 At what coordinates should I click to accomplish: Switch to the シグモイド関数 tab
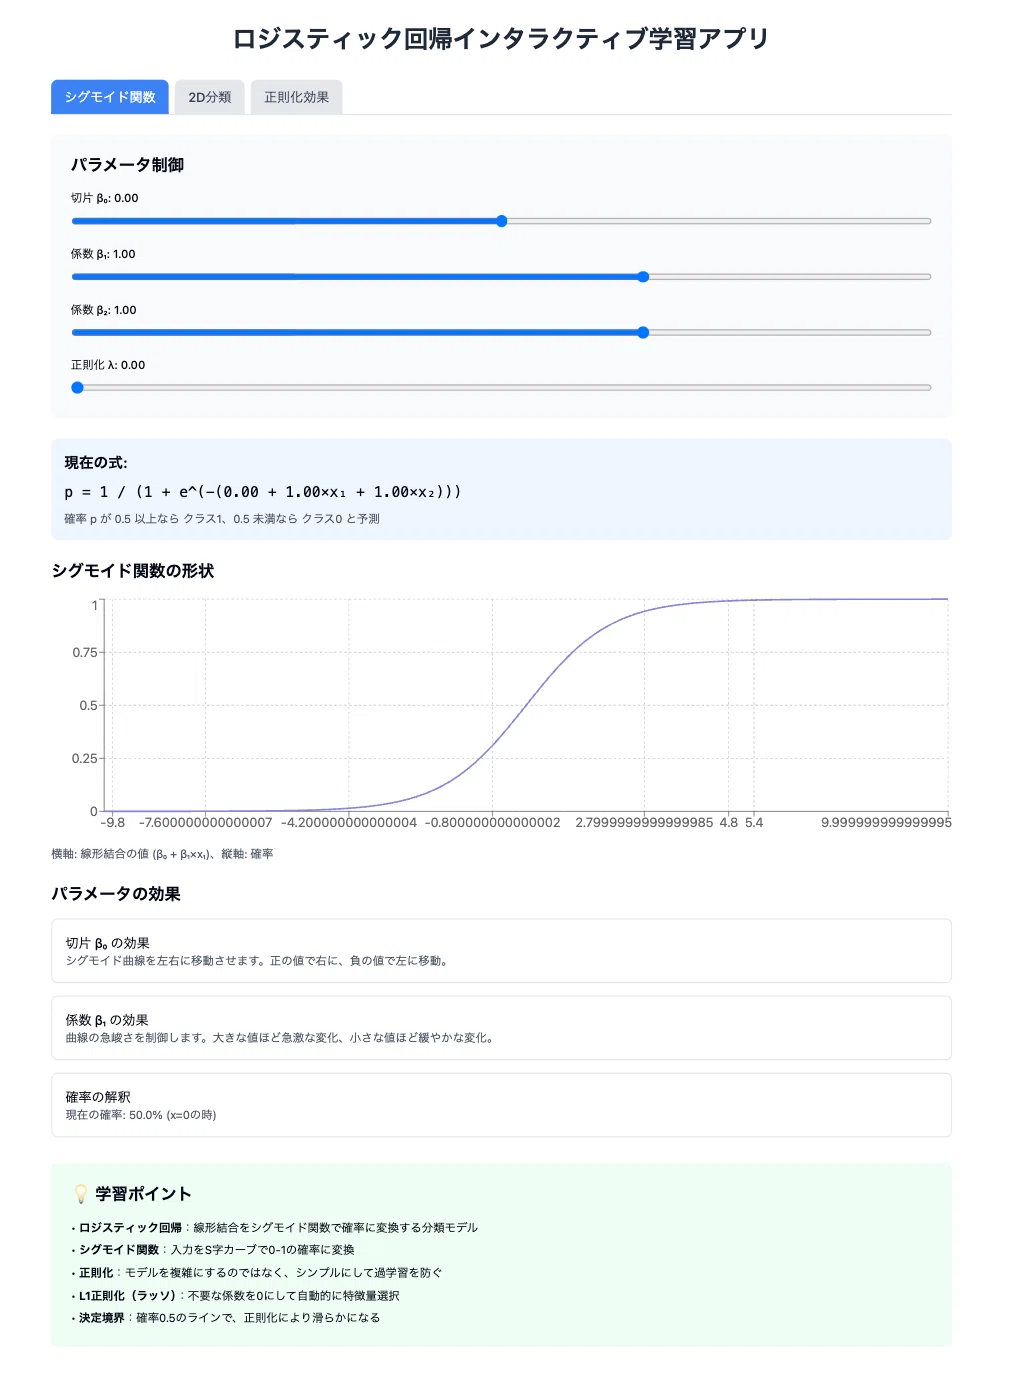click(x=110, y=97)
